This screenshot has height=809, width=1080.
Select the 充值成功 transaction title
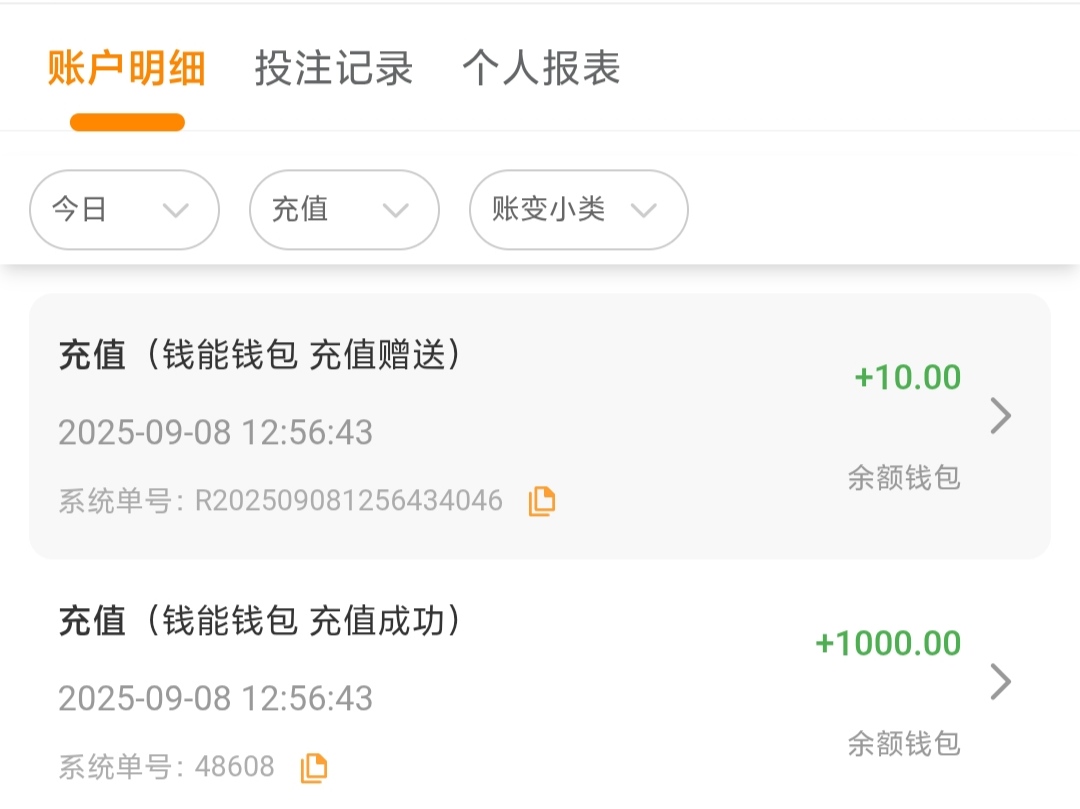[260, 621]
